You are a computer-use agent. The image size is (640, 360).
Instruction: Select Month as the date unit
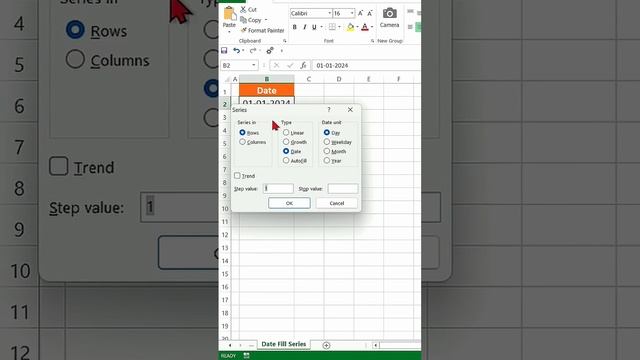(327, 151)
